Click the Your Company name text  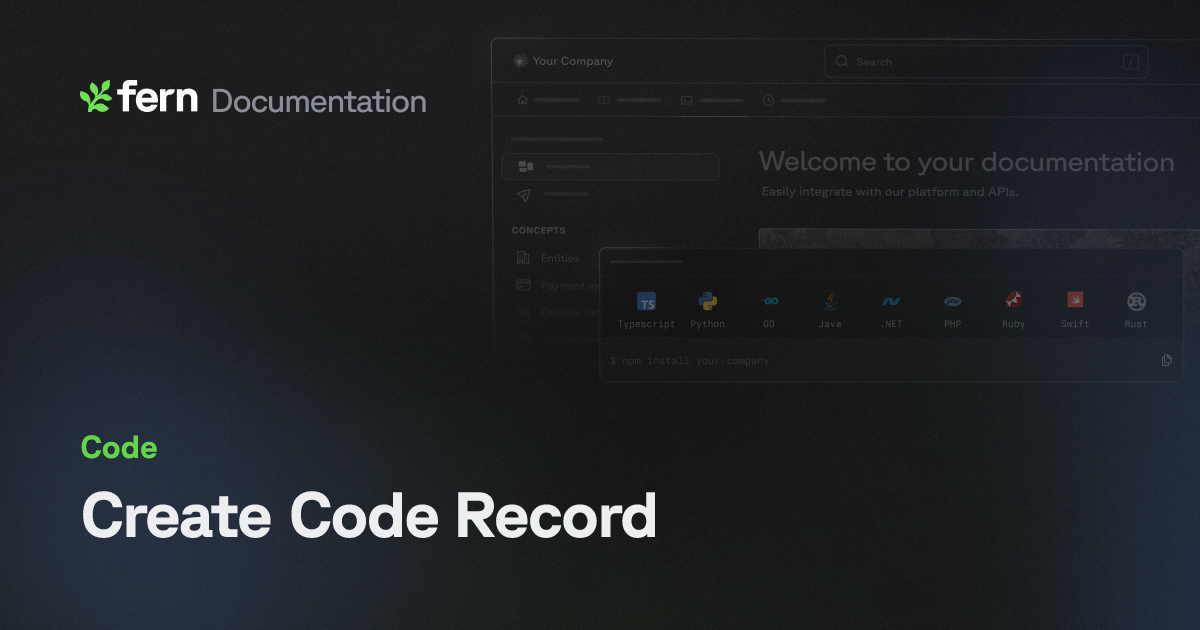(x=573, y=61)
